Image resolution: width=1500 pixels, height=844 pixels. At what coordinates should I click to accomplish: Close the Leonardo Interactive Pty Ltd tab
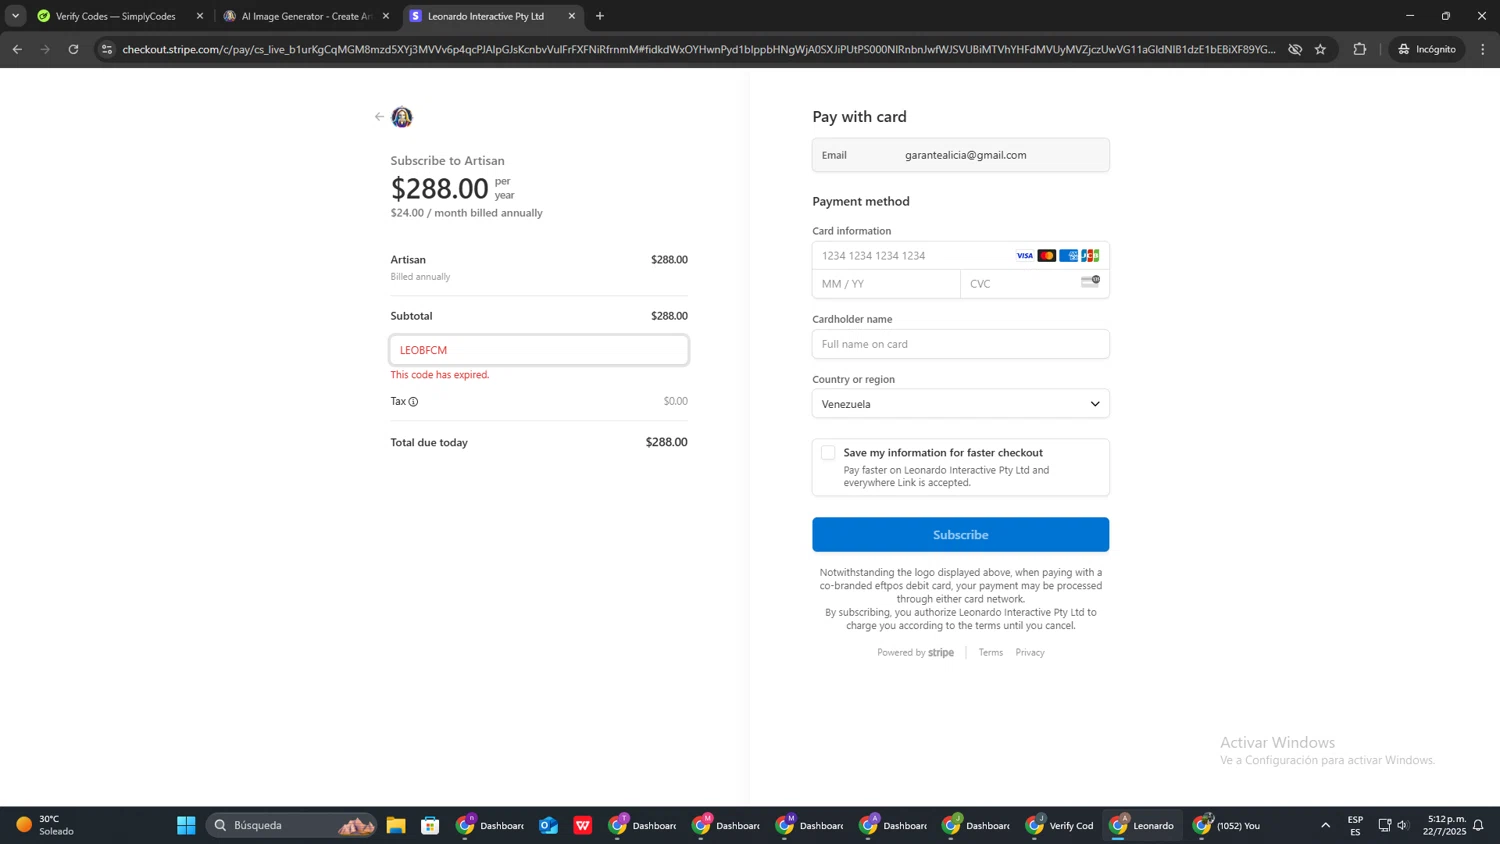(x=572, y=16)
